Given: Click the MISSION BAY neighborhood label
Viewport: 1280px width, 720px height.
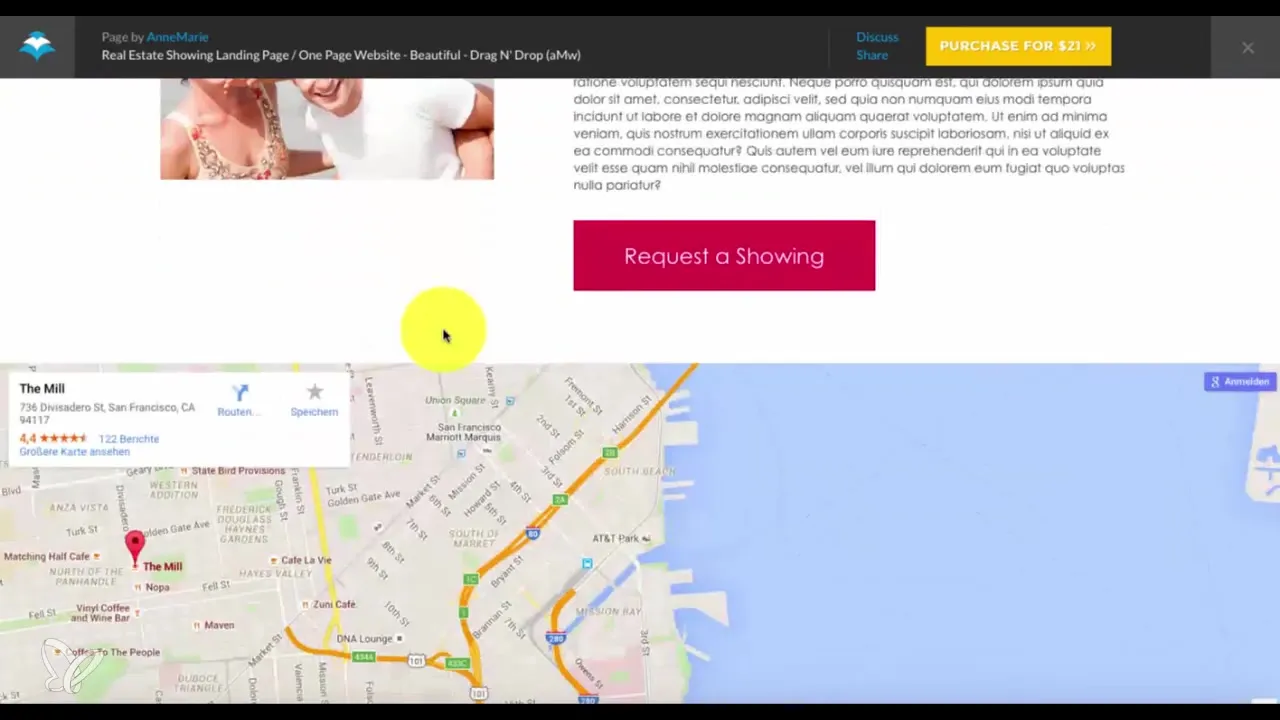Looking at the screenshot, I should [608, 611].
